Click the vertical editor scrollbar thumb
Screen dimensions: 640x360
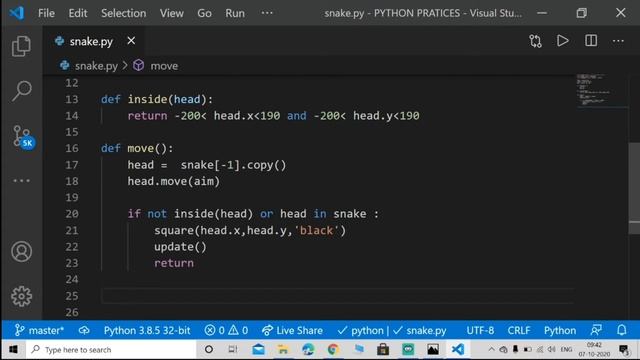pyautogui.click(x=634, y=188)
